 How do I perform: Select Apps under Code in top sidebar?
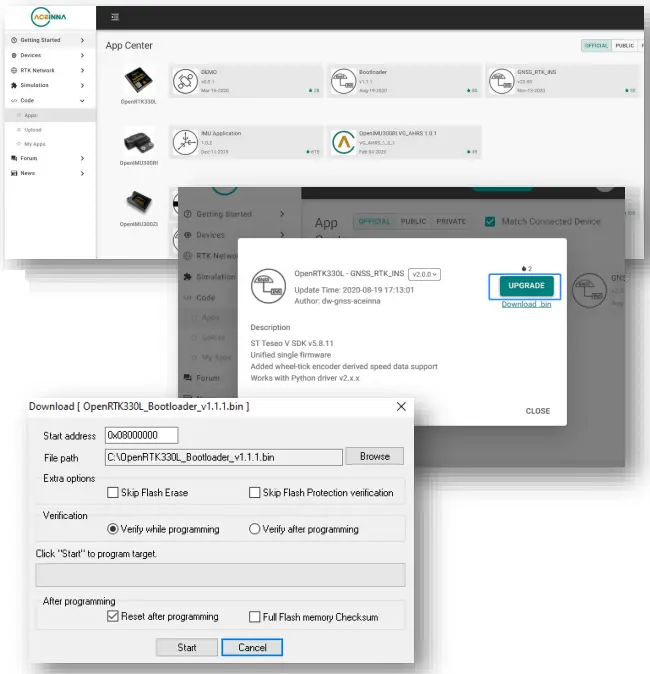point(31,115)
